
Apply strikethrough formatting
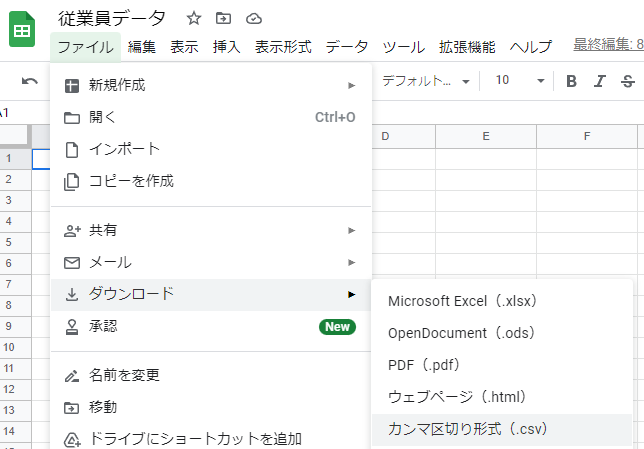(628, 81)
